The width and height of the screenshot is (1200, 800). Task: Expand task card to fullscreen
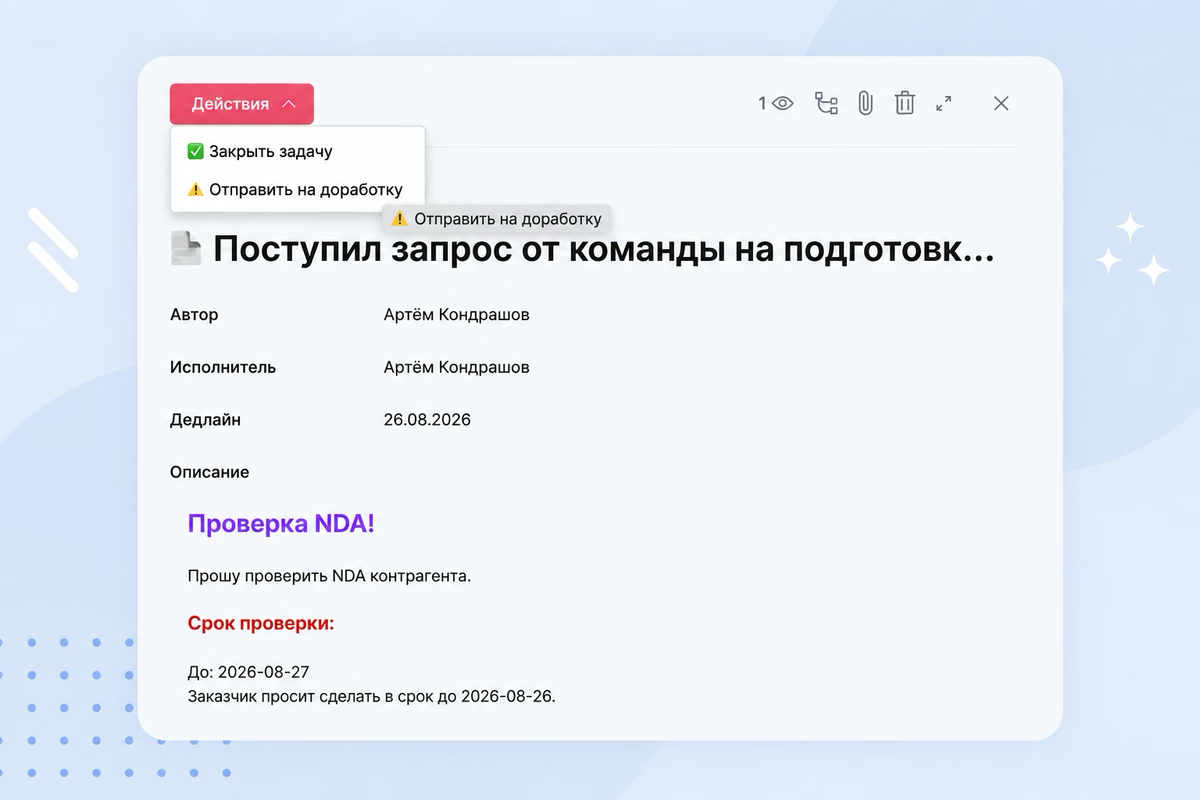pos(943,103)
